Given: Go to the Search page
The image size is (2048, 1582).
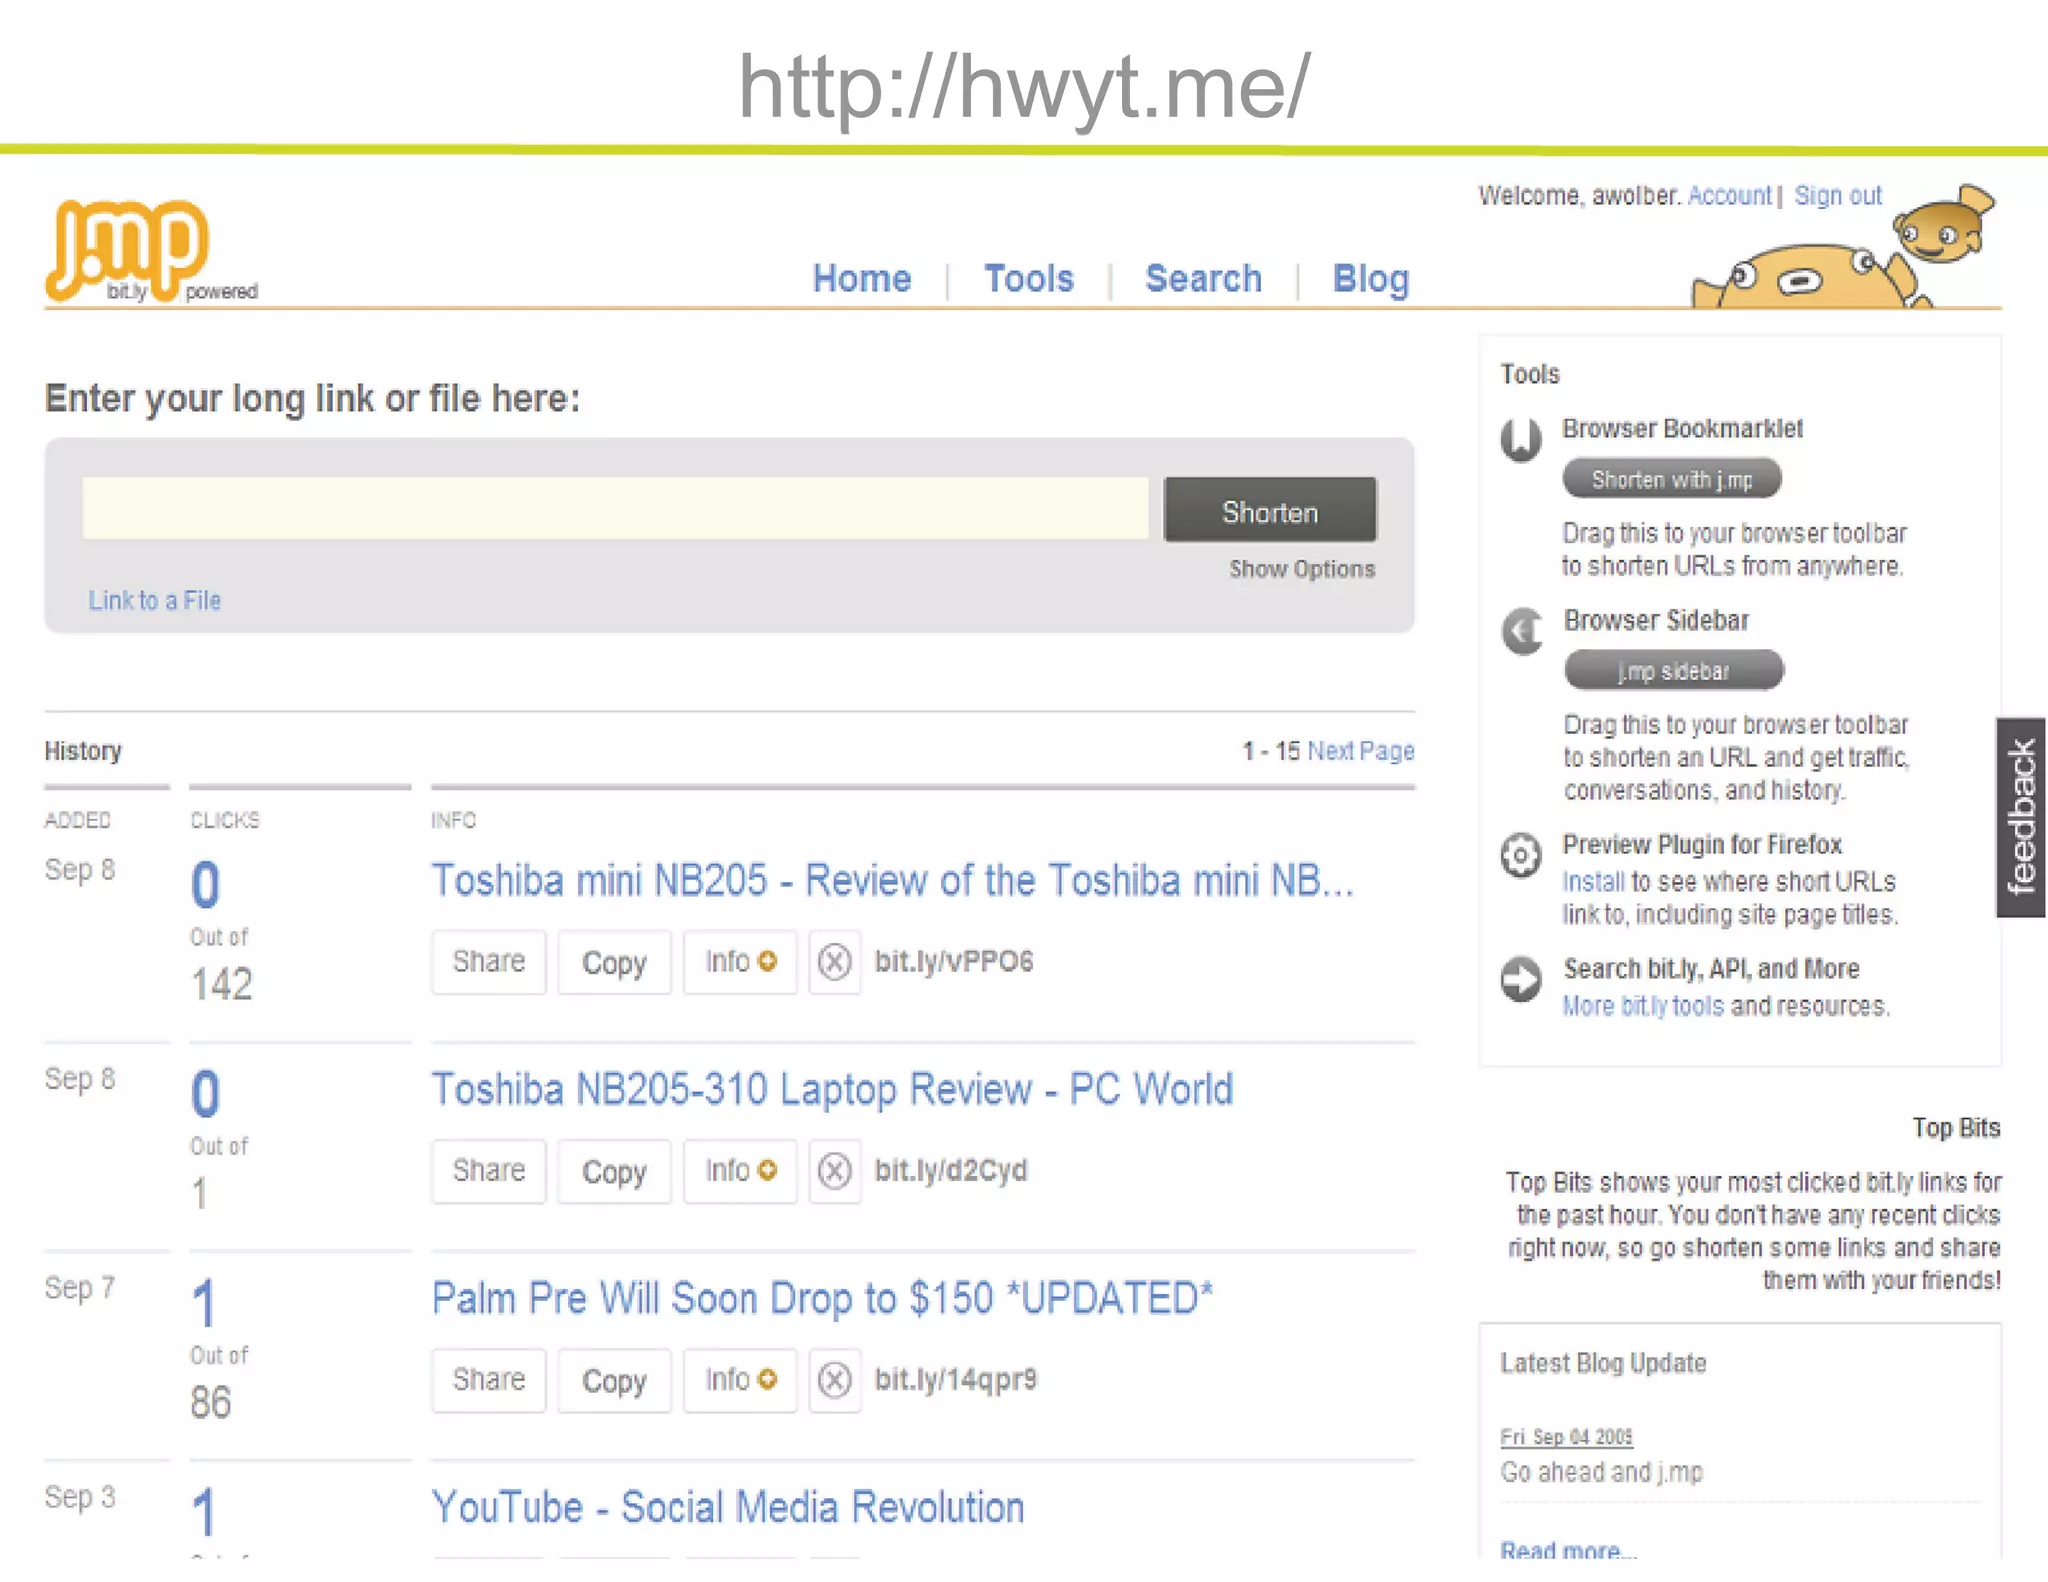Looking at the screenshot, I should coord(1203,278).
